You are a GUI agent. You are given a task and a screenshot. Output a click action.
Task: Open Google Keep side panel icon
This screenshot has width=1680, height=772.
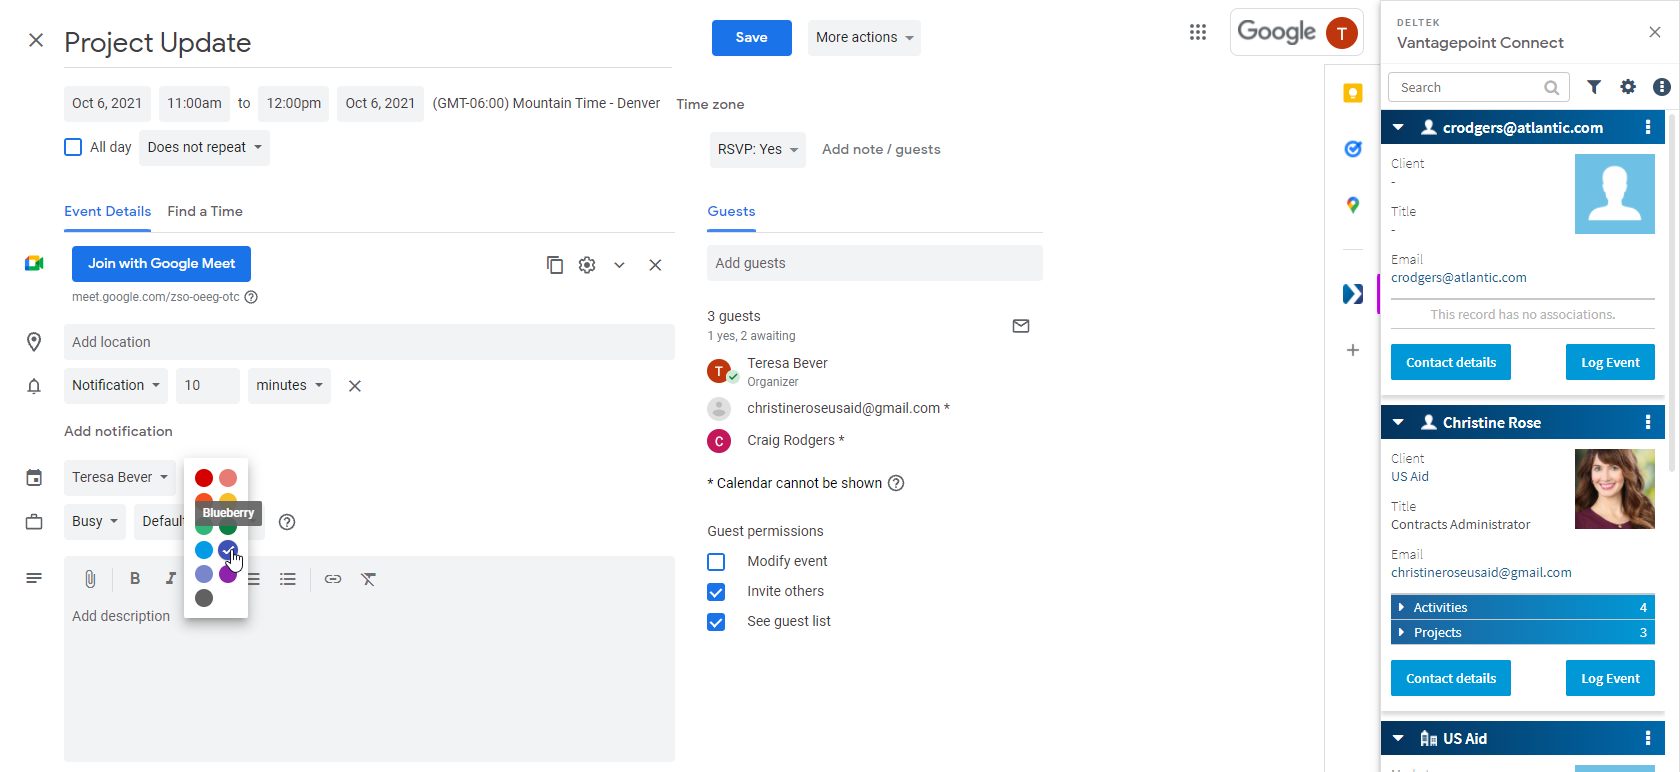click(1353, 93)
